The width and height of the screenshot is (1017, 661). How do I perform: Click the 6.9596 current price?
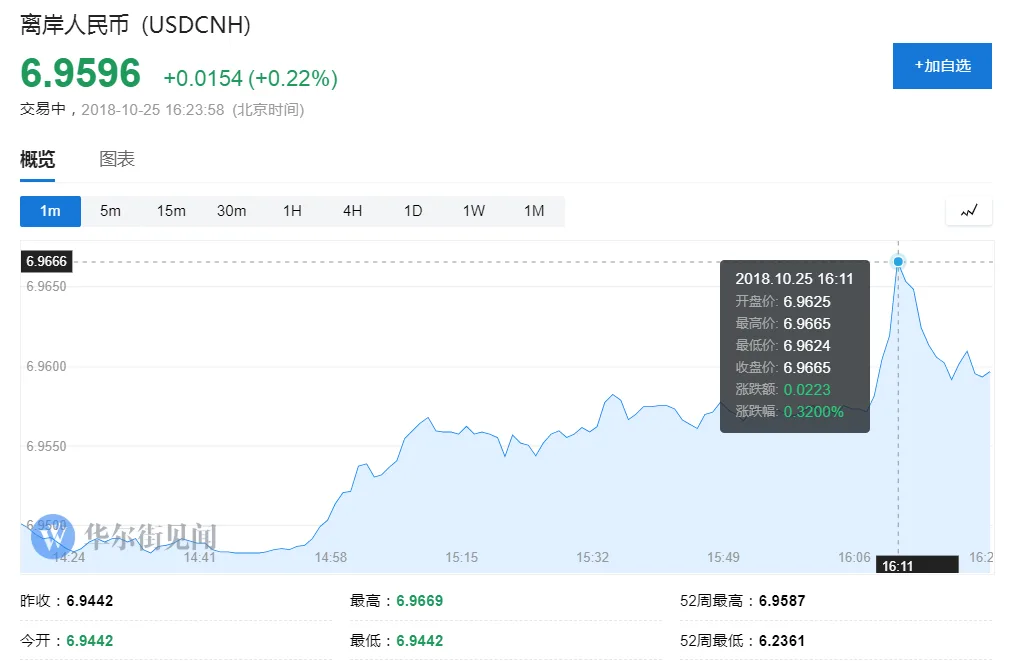pyautogui.click(x=80, y=73)
